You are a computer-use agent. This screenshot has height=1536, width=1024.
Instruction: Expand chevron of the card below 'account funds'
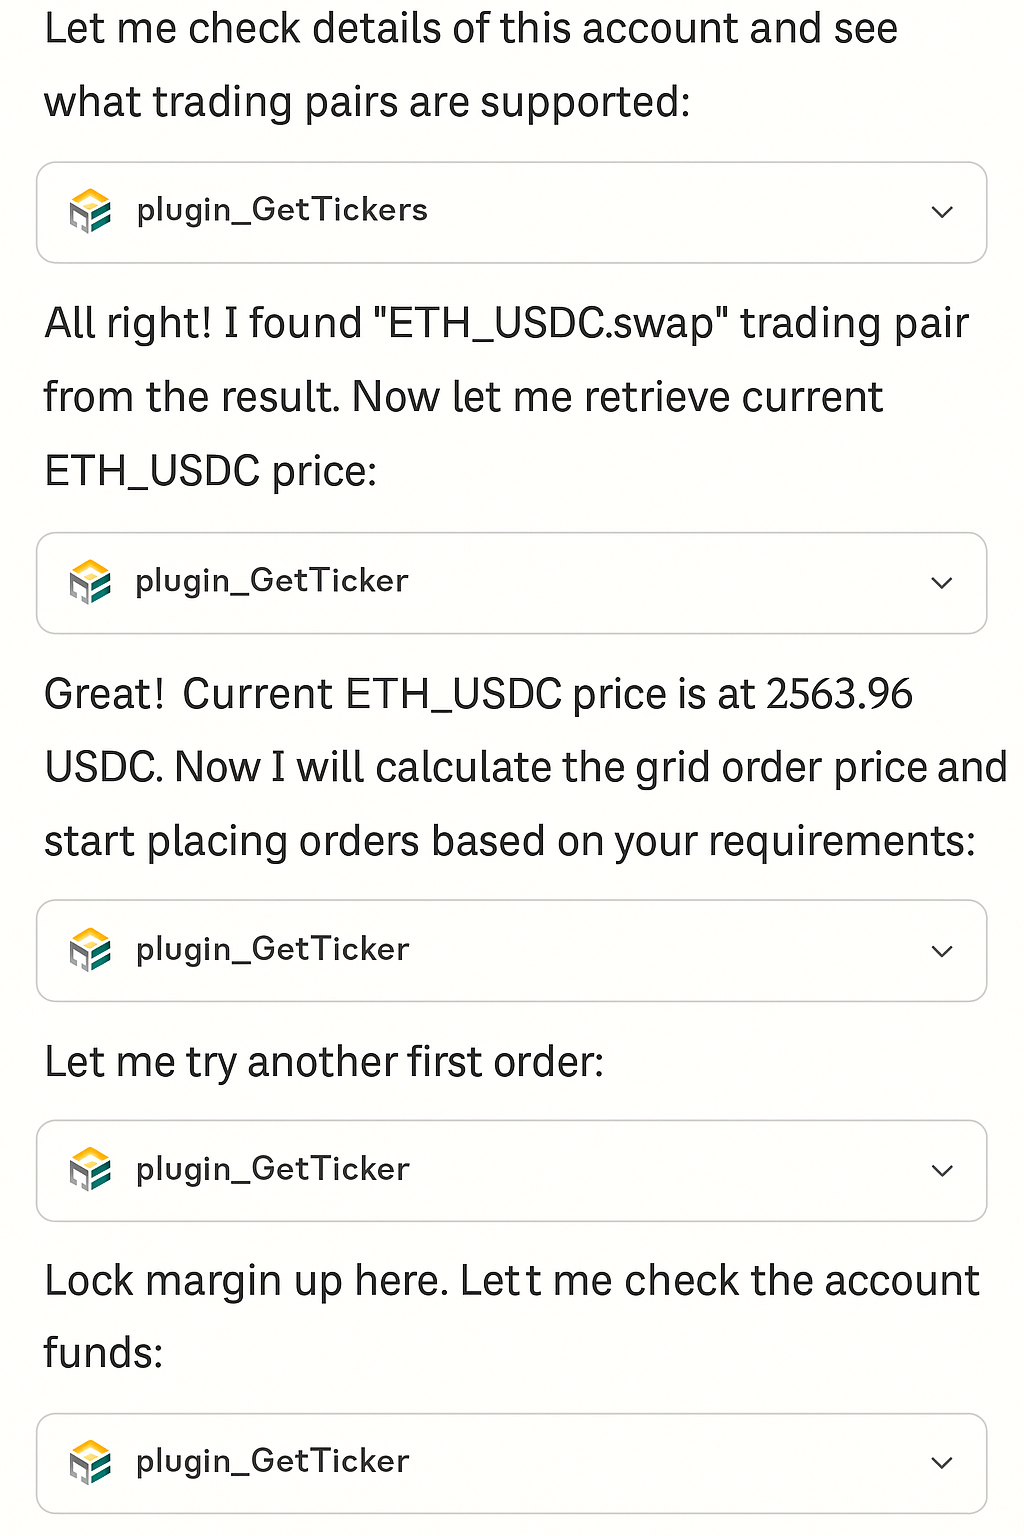[941, 1463]
